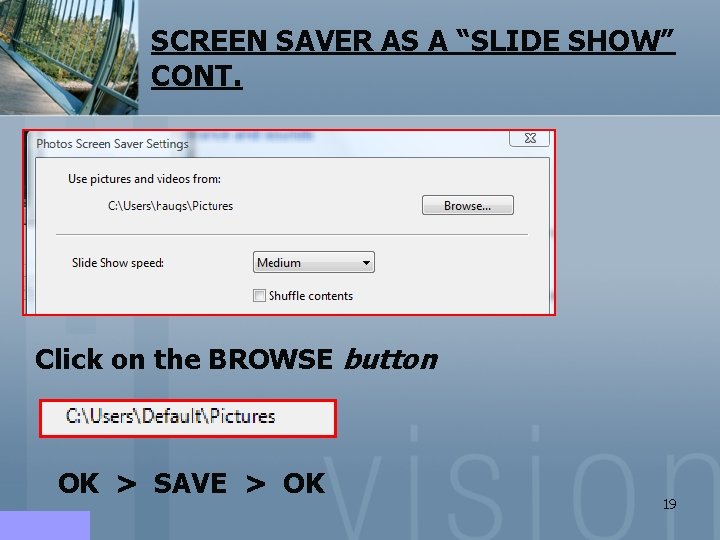Screen dimensions: 720x540
Task: Click the slide page number 19
Action: [669, 504]
